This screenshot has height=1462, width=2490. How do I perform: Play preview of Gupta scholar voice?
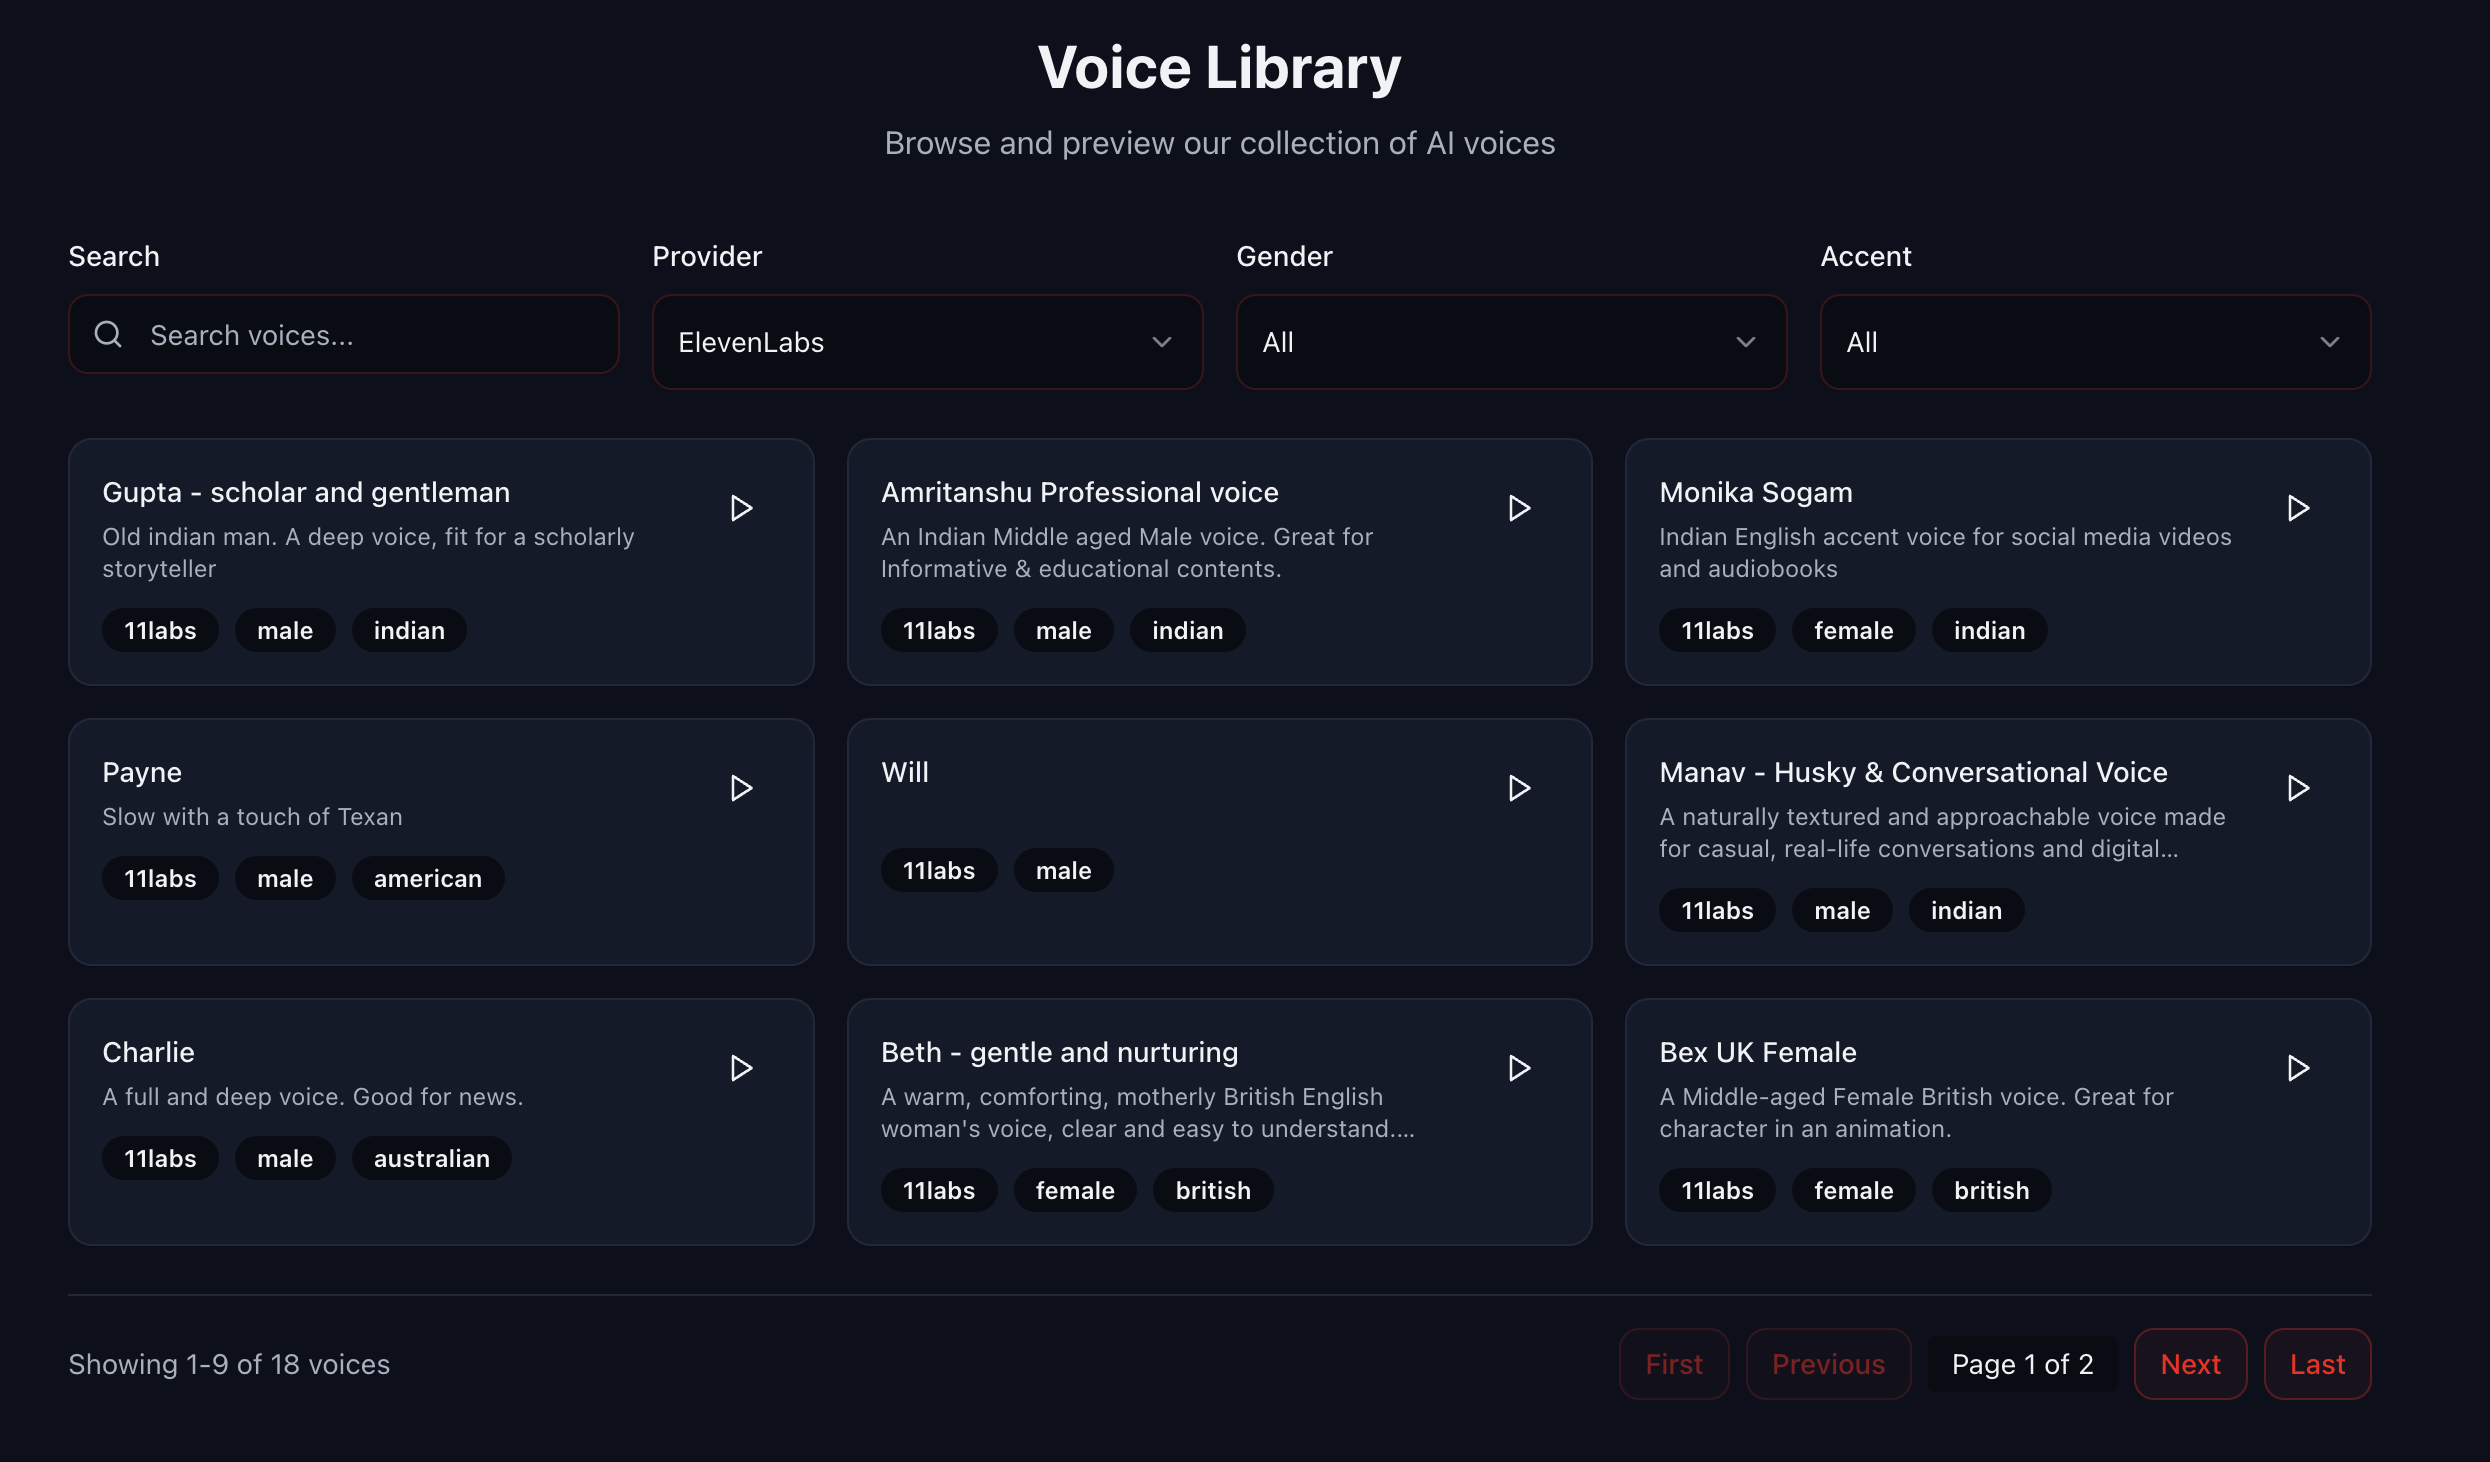[x=740, y=508]
